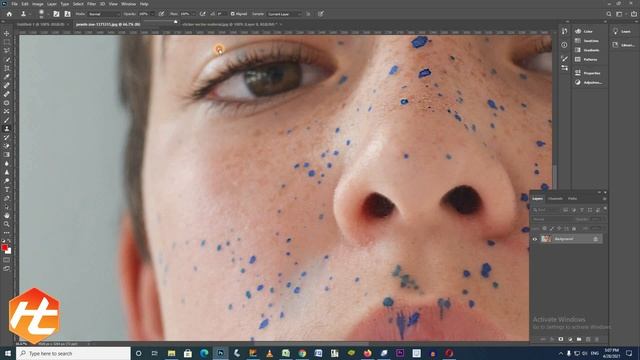Viewport: 640px width, 360px height.
Task: Toggle airbrush-style build-up button
Action: point(202,14)
